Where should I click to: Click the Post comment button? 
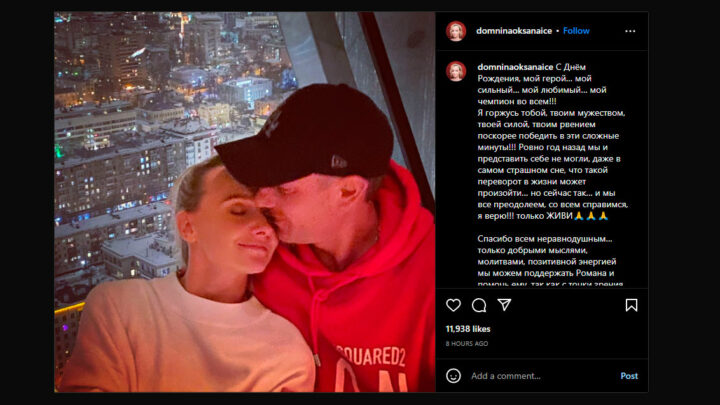coord(629,376)
